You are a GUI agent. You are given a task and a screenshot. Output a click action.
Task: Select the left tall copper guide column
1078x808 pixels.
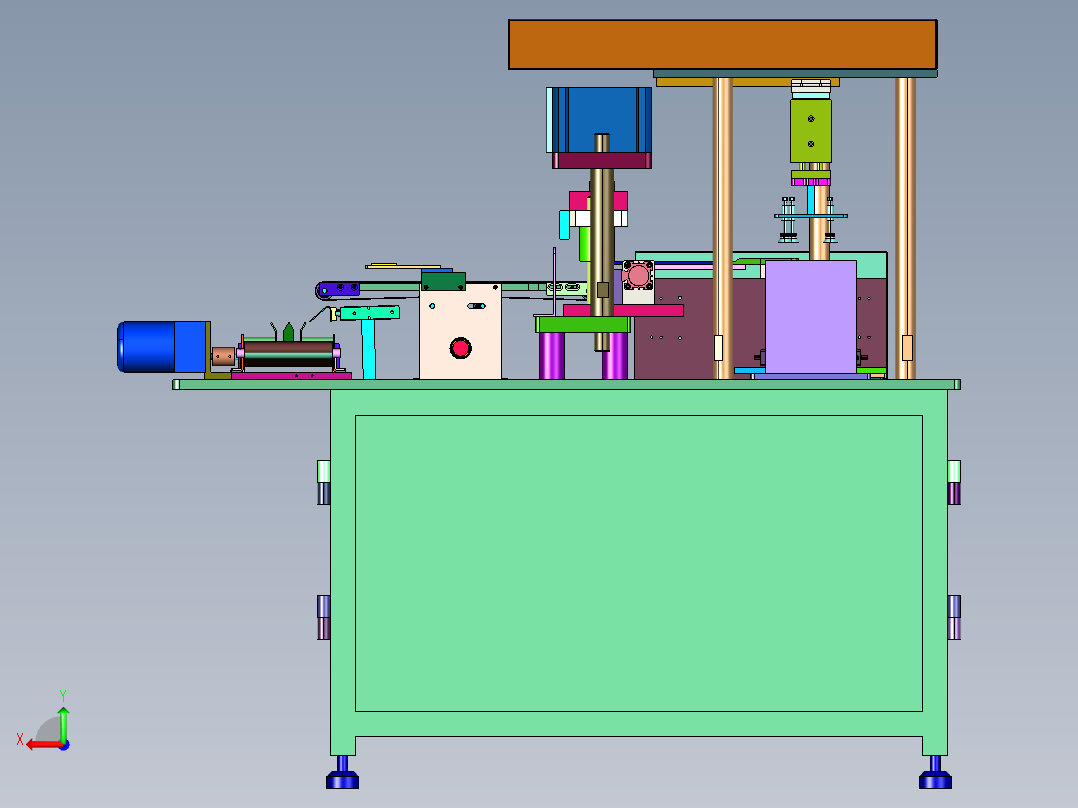coord(723,228)
